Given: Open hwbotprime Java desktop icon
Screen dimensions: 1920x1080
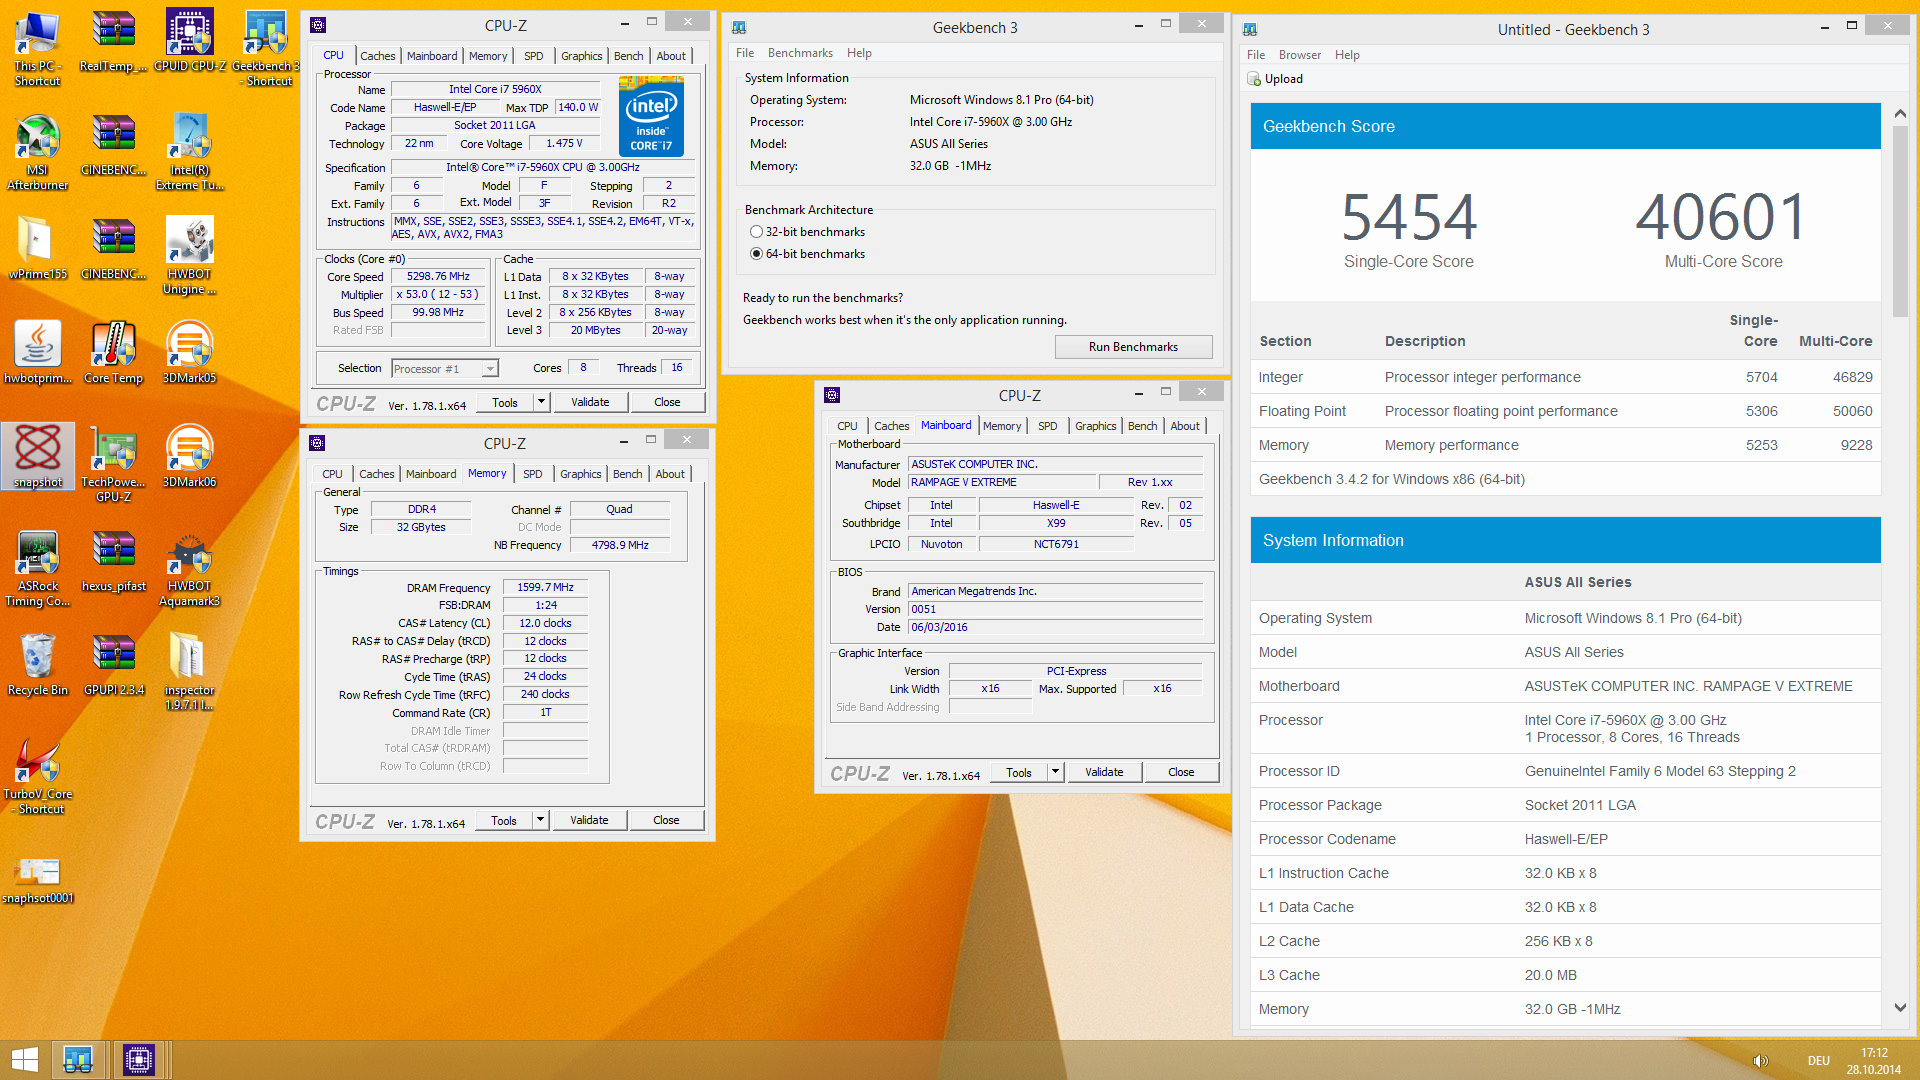Looking at the screenshot, I should point(37,353).
